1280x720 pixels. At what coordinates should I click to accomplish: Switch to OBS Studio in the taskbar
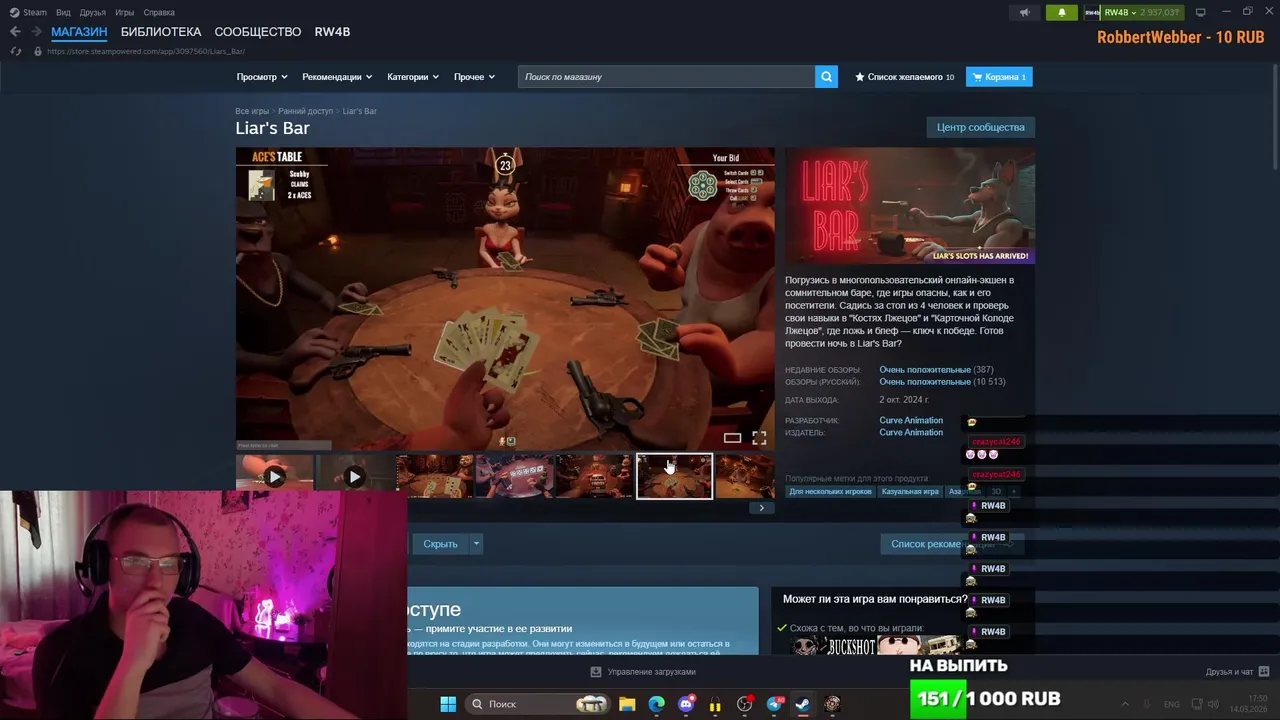744,704
